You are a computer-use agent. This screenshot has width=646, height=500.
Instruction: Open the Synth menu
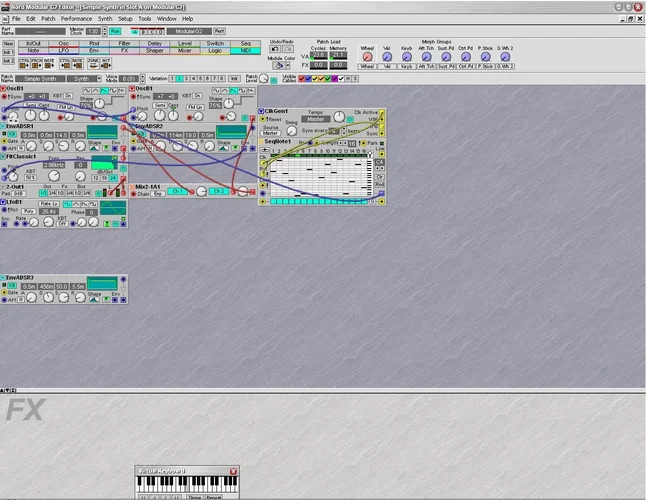(x=105, y=19)
